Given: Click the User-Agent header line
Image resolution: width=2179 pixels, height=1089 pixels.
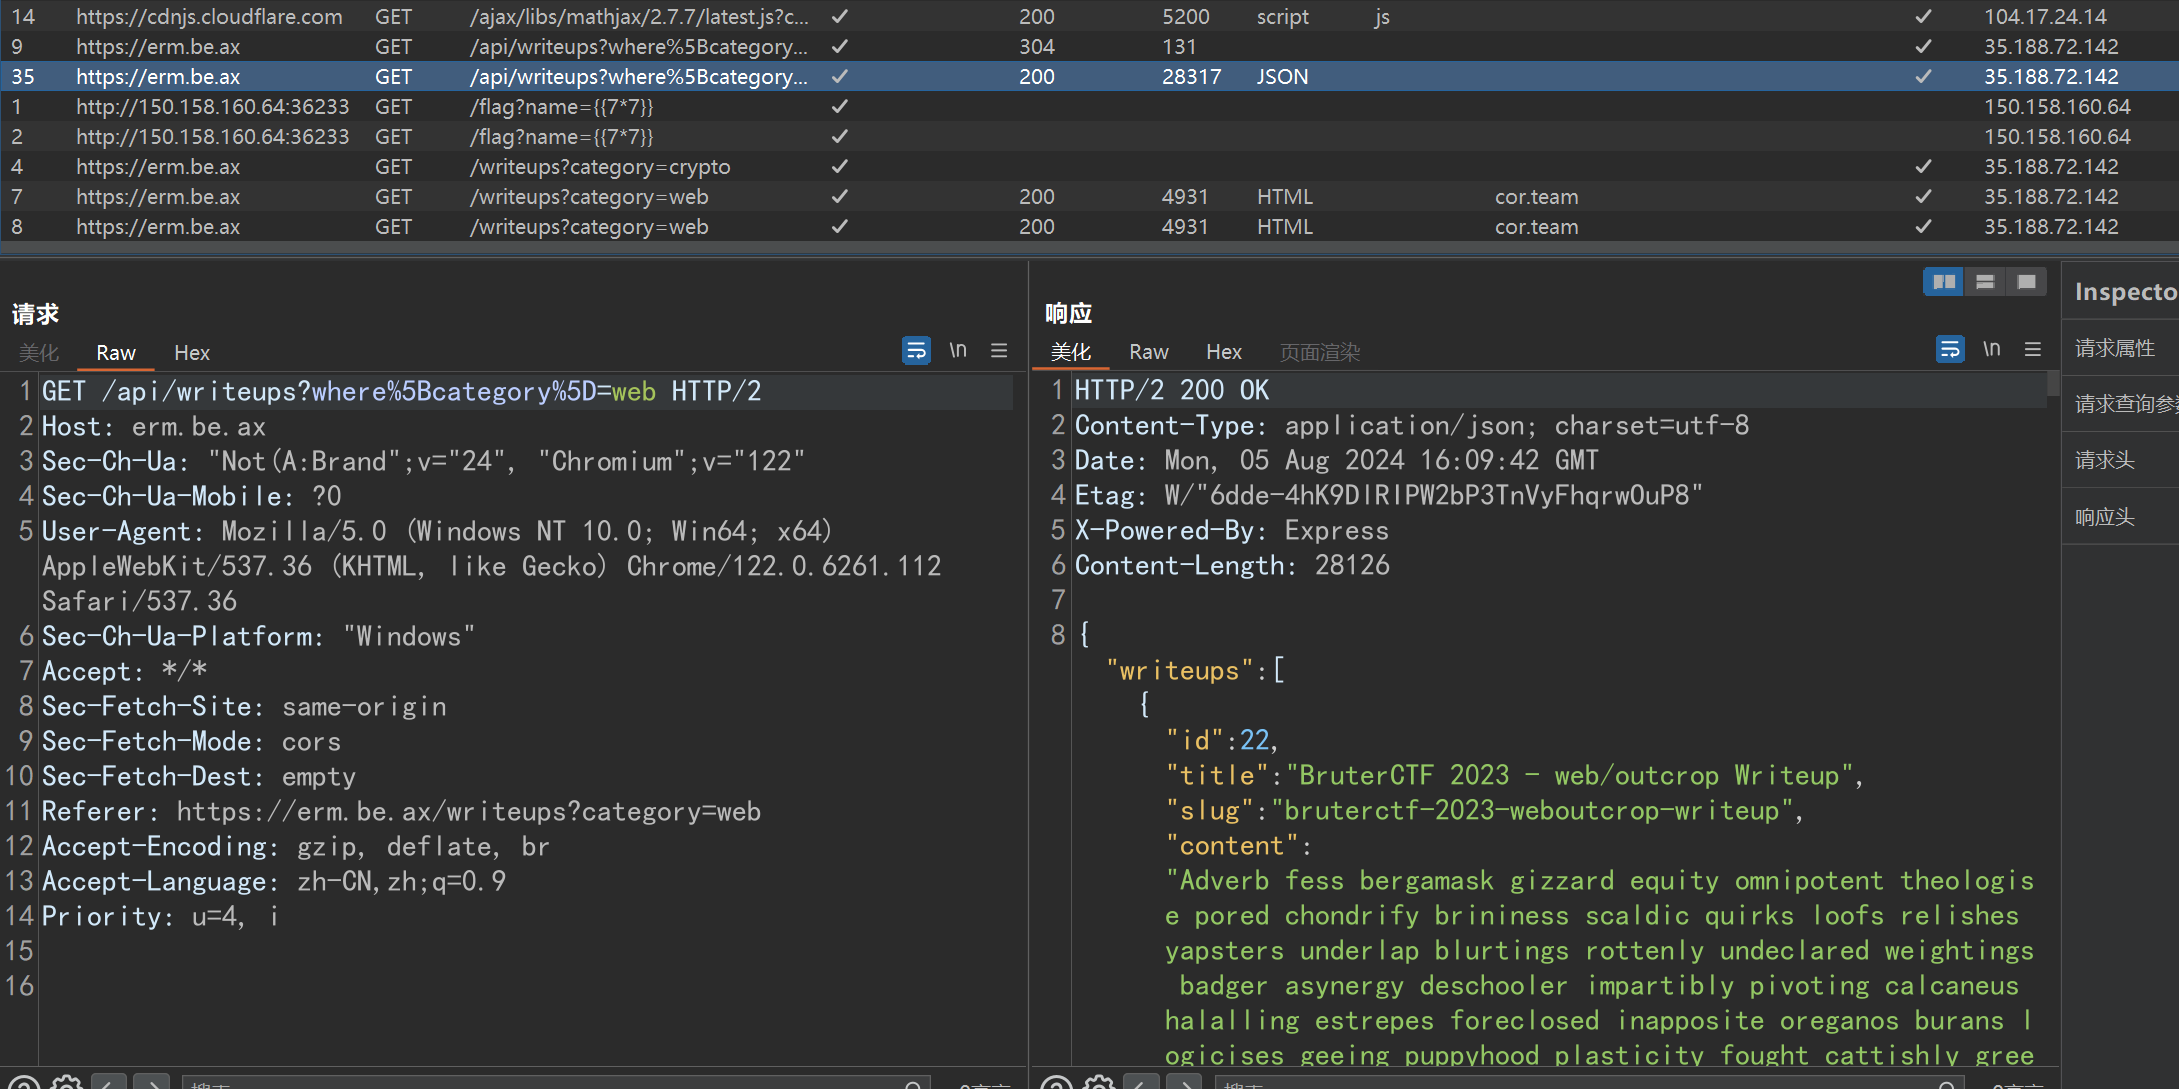Looking at the screenshot, I should (491, 566).
